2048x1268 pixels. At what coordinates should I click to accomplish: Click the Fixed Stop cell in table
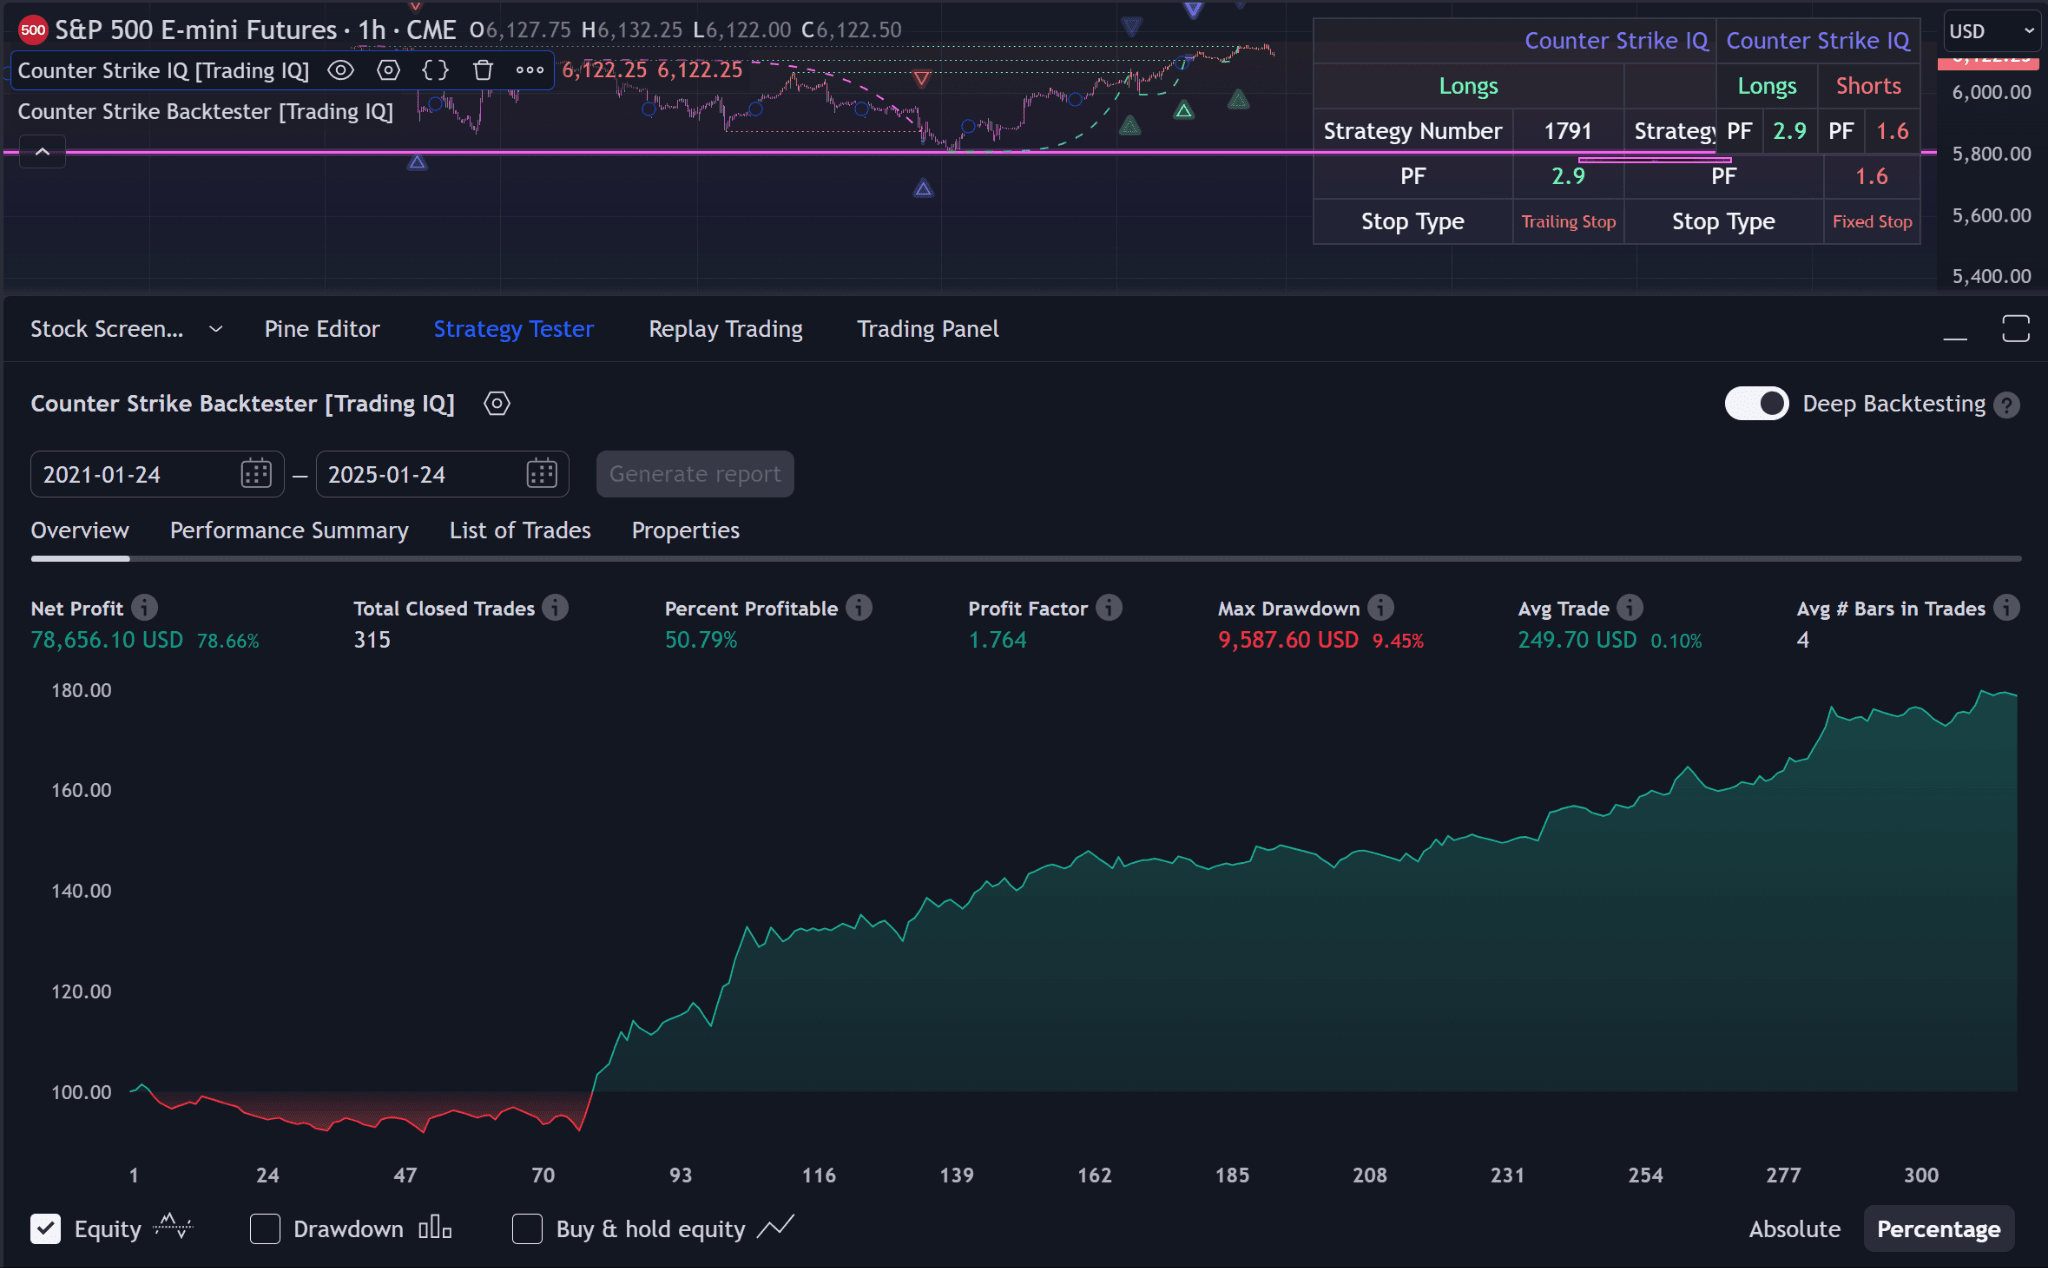(1871, 222)
